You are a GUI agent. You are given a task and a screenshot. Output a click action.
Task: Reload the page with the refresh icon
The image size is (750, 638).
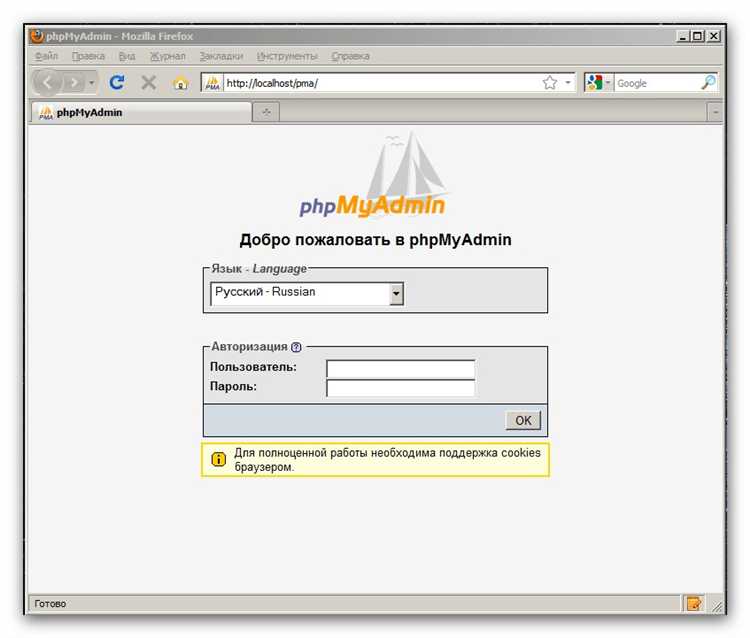(x=117, y=83)
